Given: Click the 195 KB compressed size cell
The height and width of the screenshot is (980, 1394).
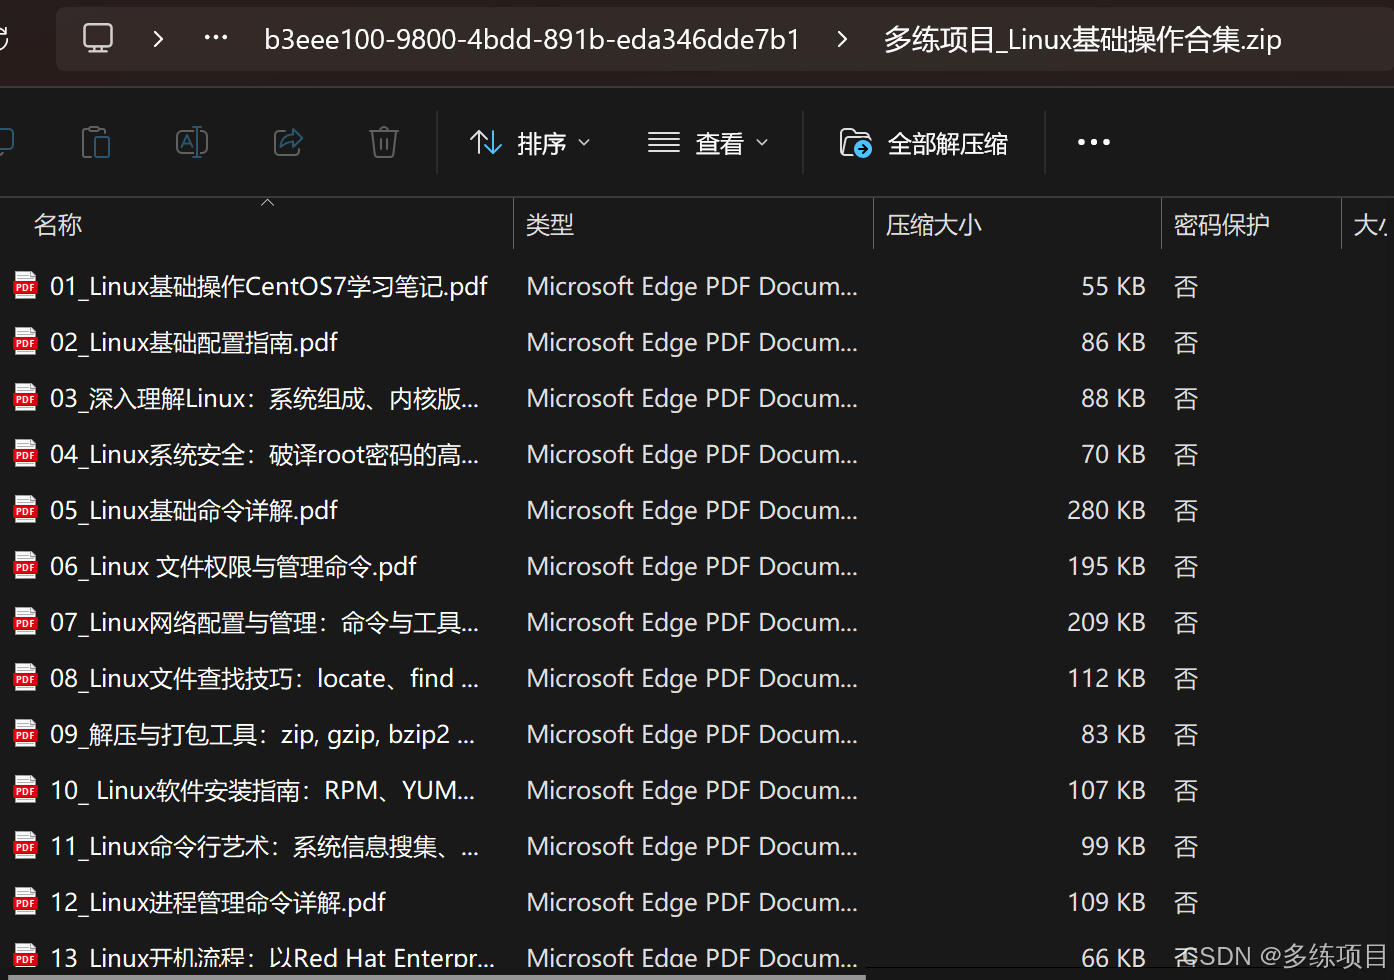Looking at the screenshot, I should (x=1106, y=567).
